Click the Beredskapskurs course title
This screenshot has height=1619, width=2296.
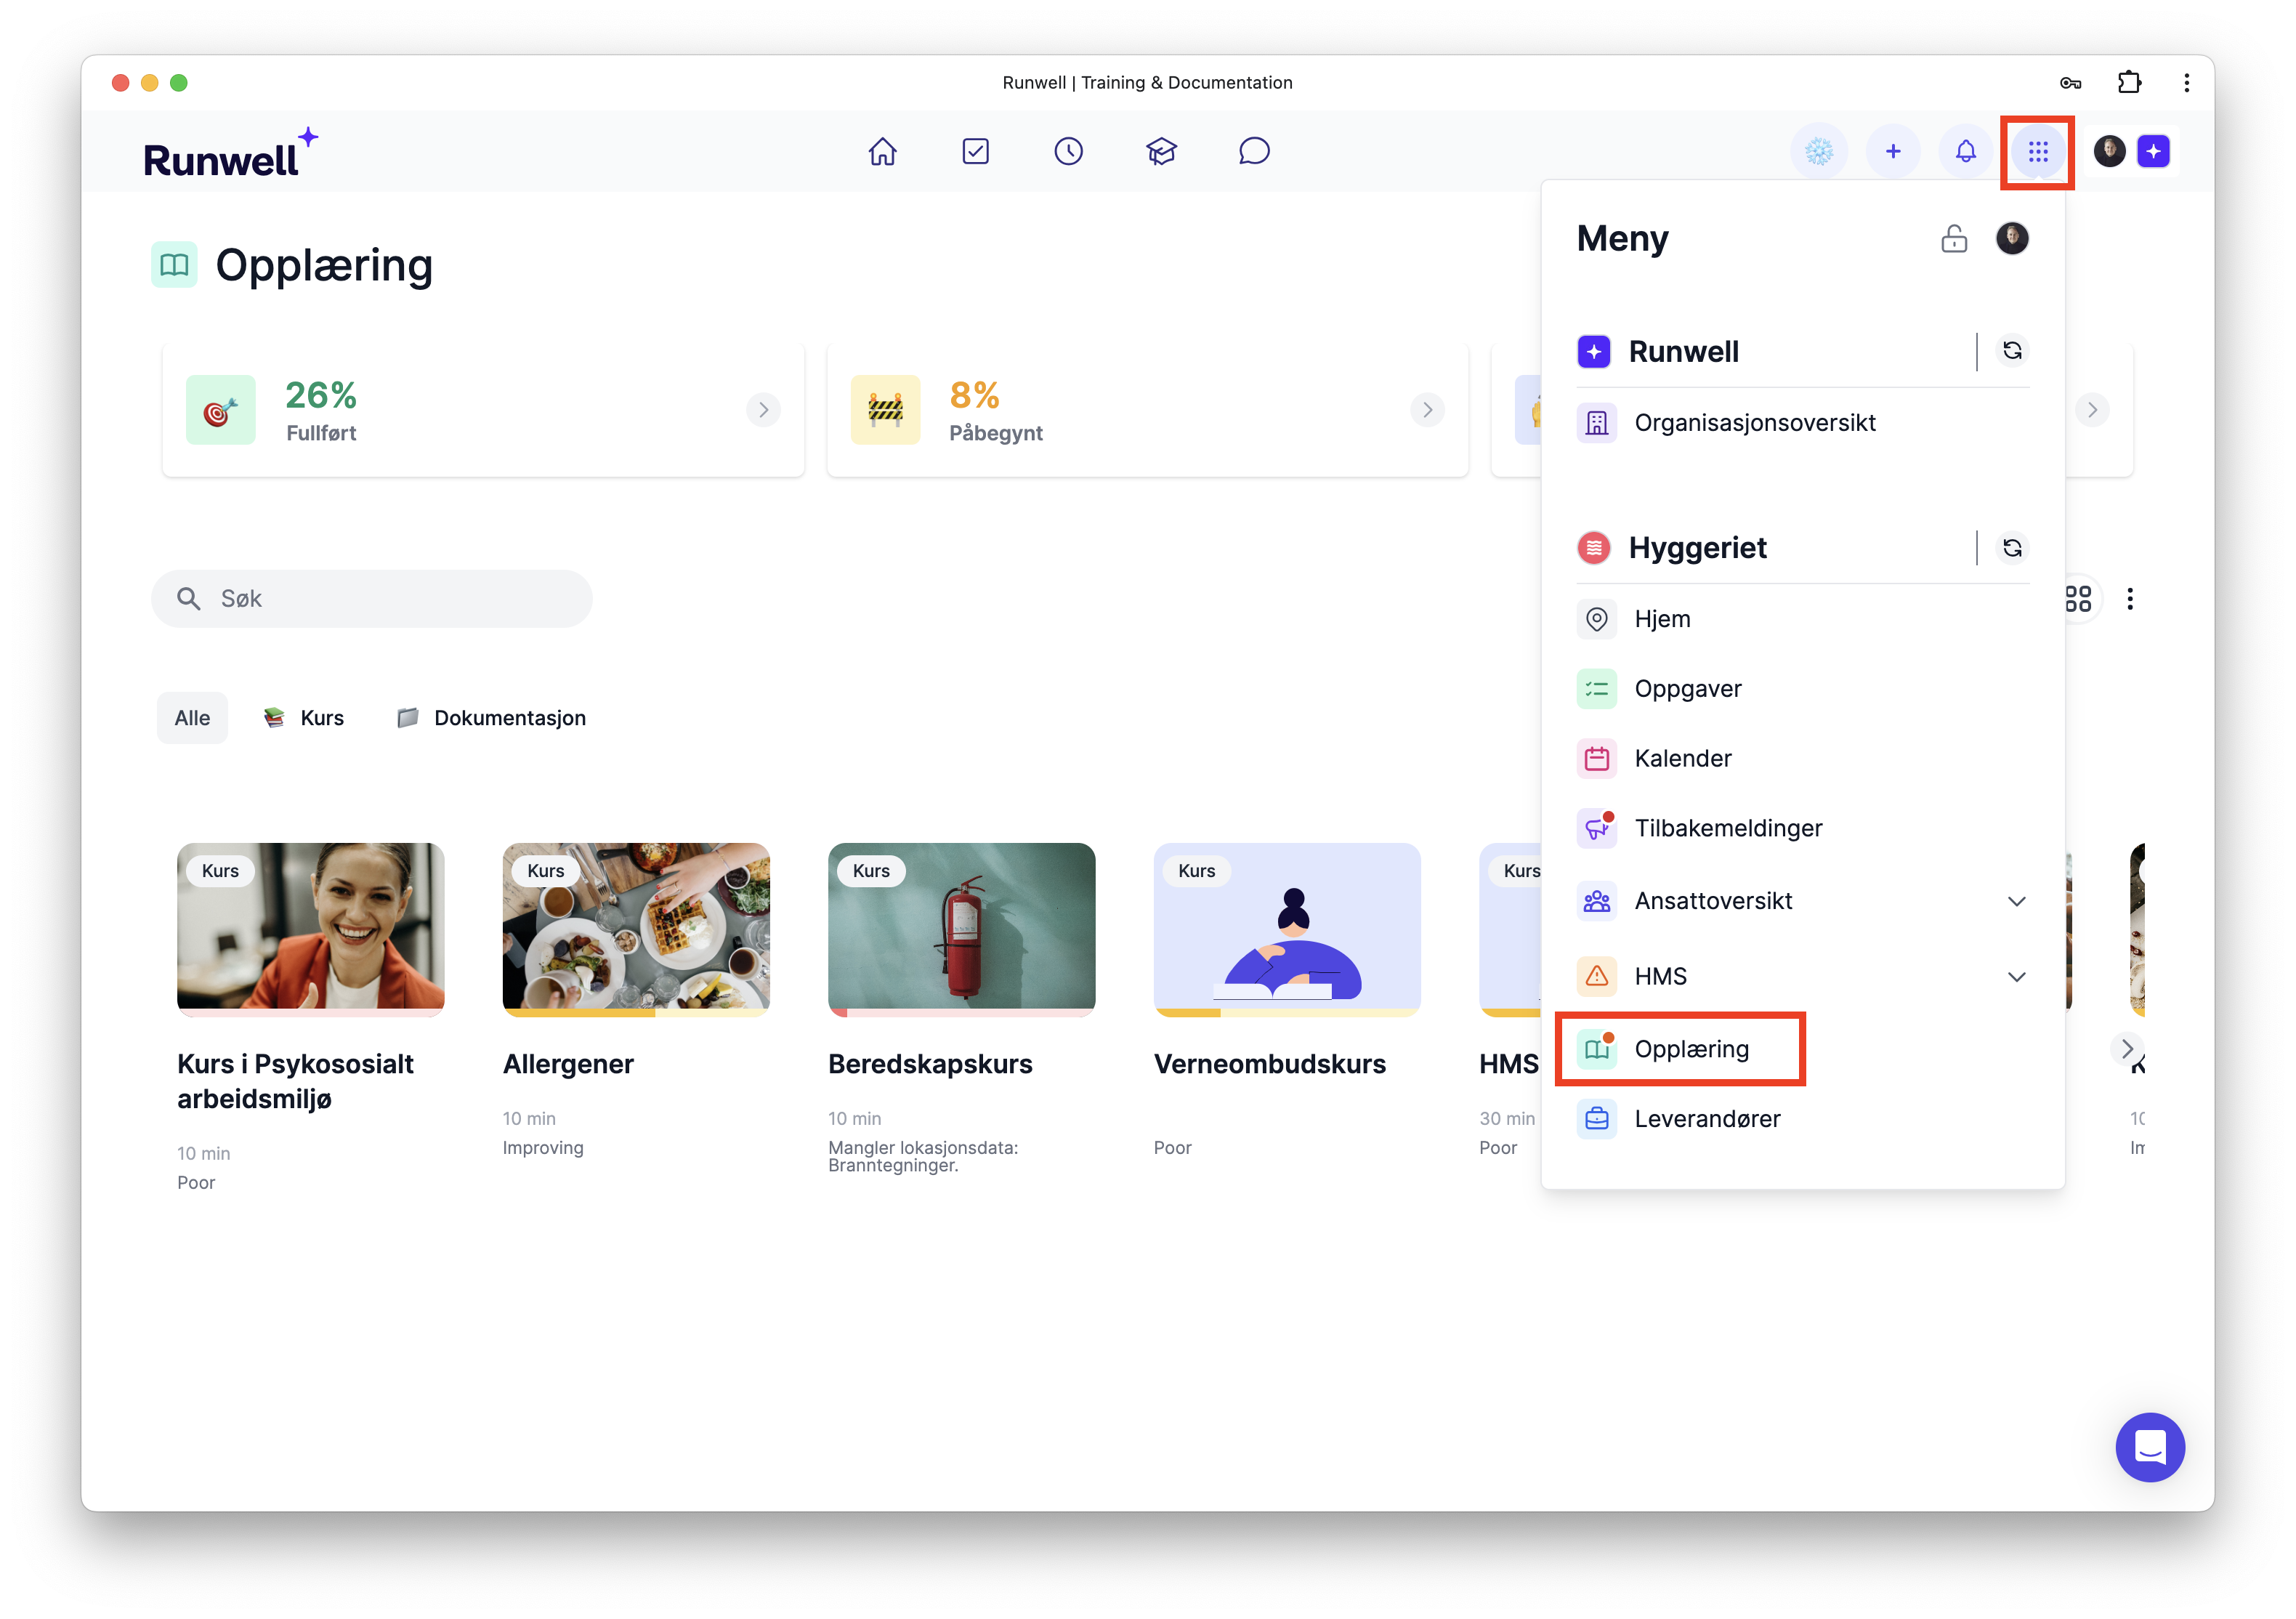930,1064
